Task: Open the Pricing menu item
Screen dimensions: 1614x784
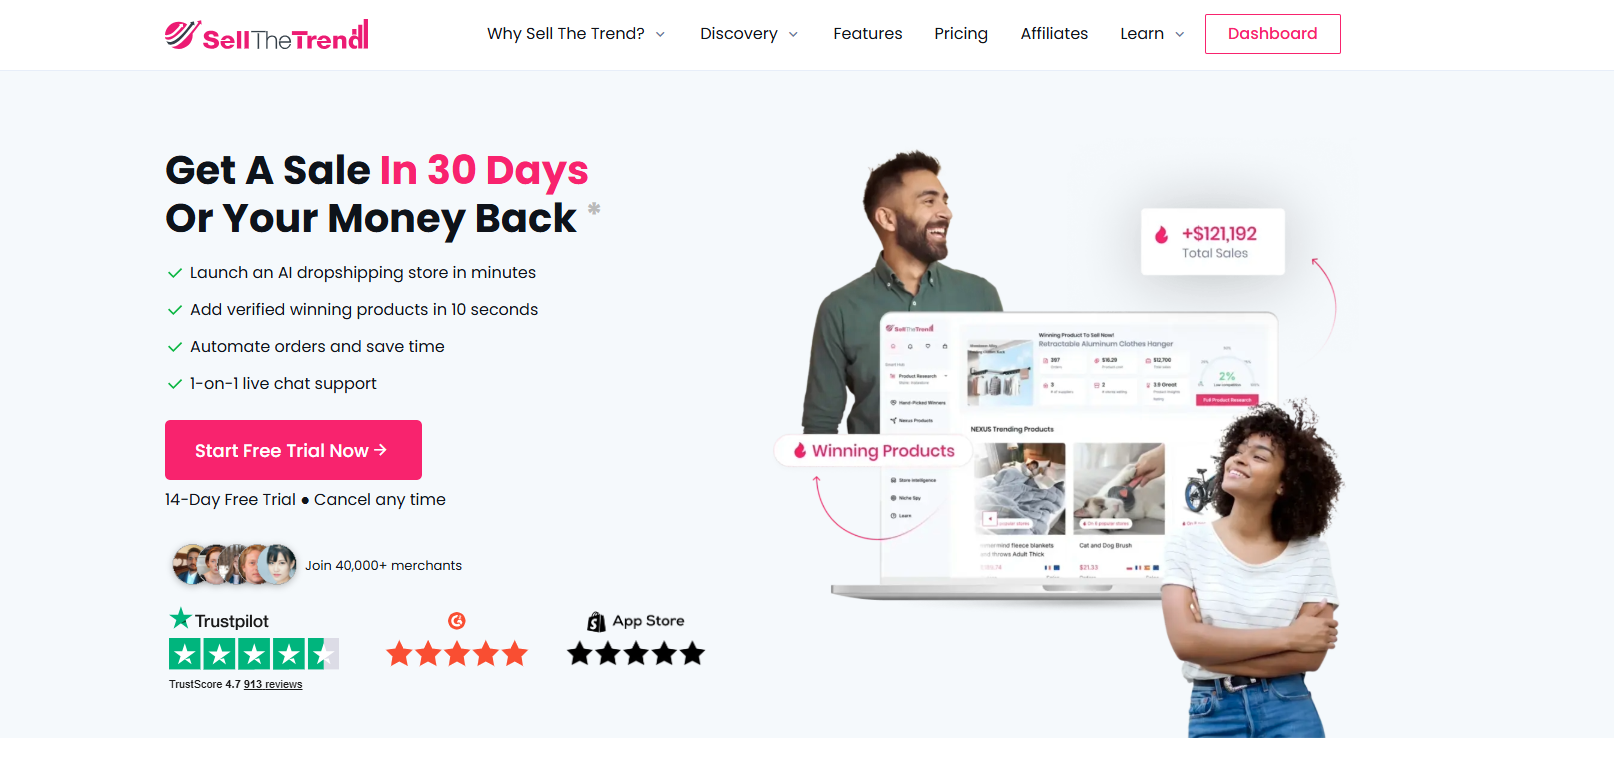Action: (x=961, y=34)
